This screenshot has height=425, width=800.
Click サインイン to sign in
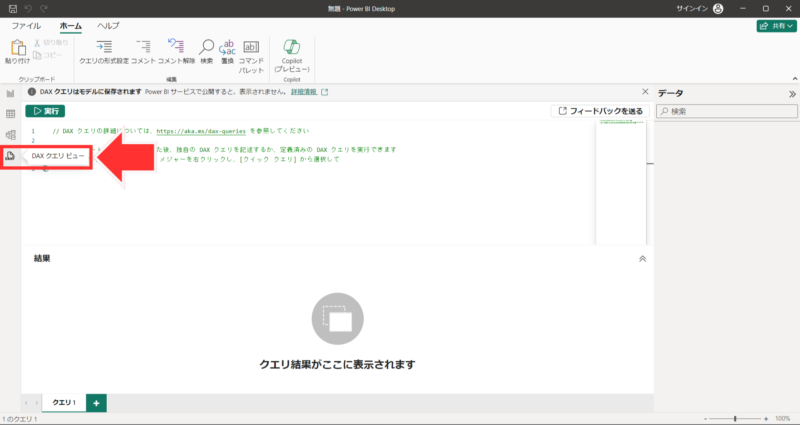(x=692, y=9)
